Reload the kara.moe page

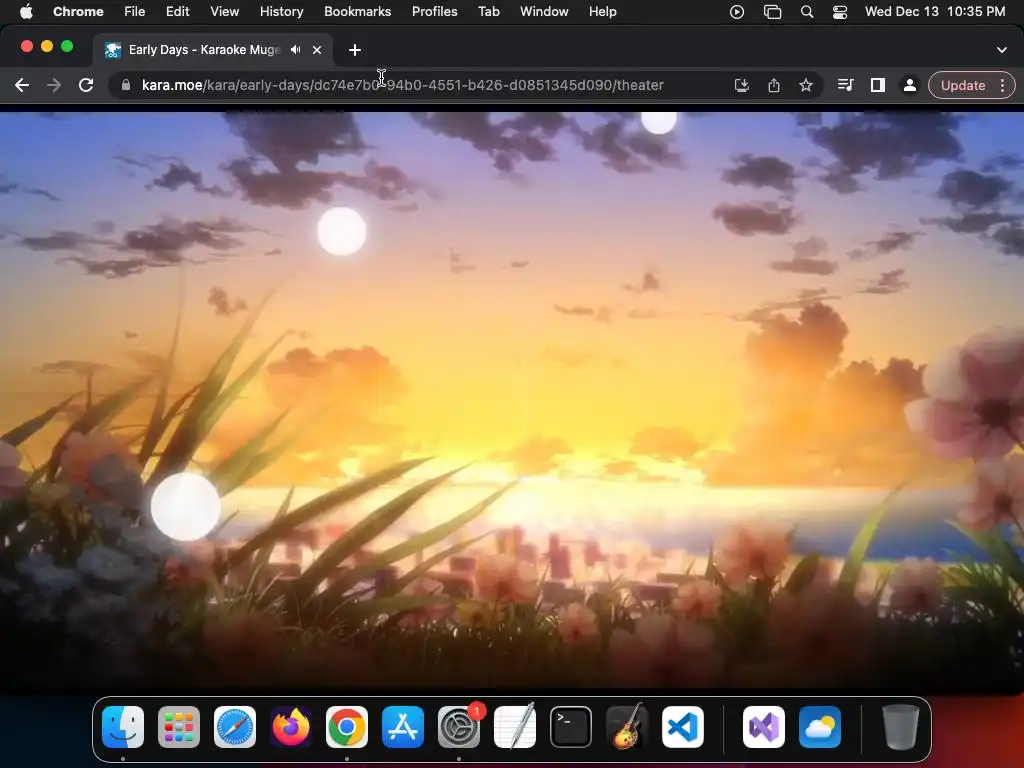click(x=86, y=85)
